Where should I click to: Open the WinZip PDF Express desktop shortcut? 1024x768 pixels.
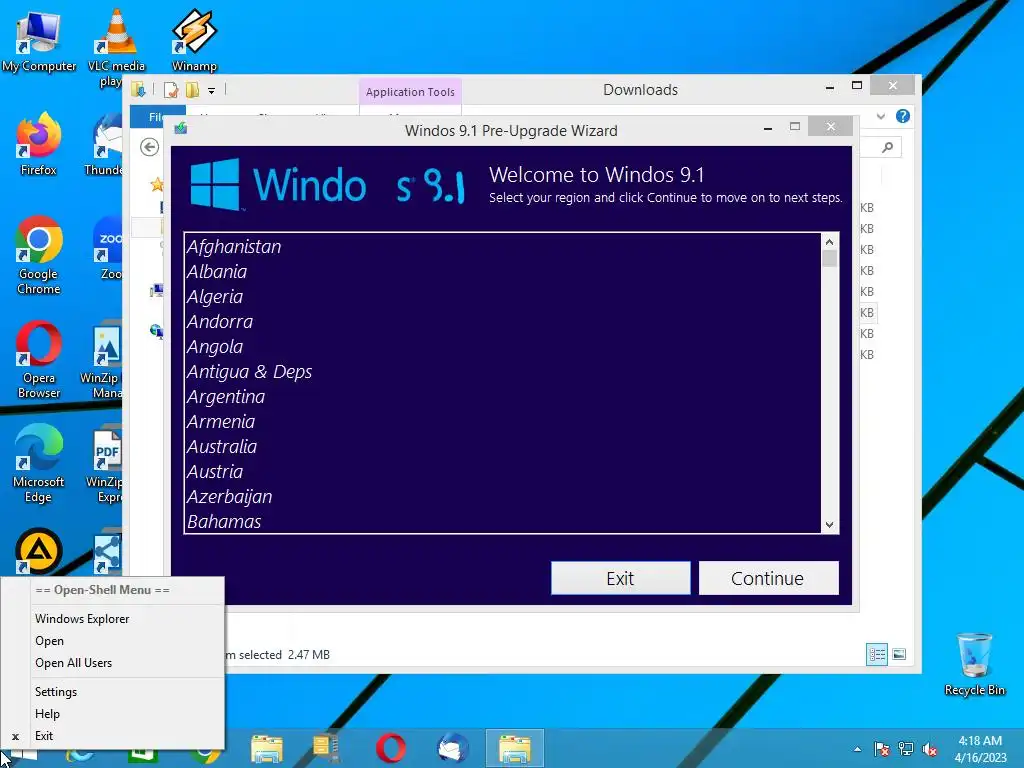106,464
